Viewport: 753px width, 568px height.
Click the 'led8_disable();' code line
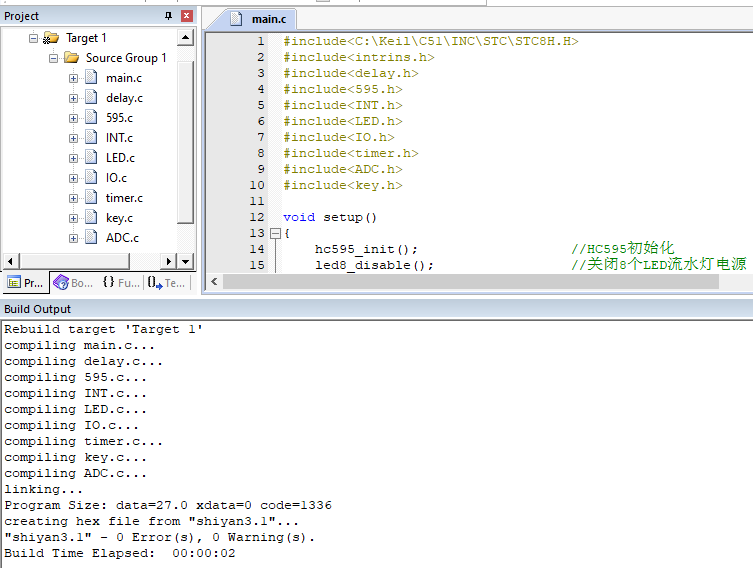point(374,266)
